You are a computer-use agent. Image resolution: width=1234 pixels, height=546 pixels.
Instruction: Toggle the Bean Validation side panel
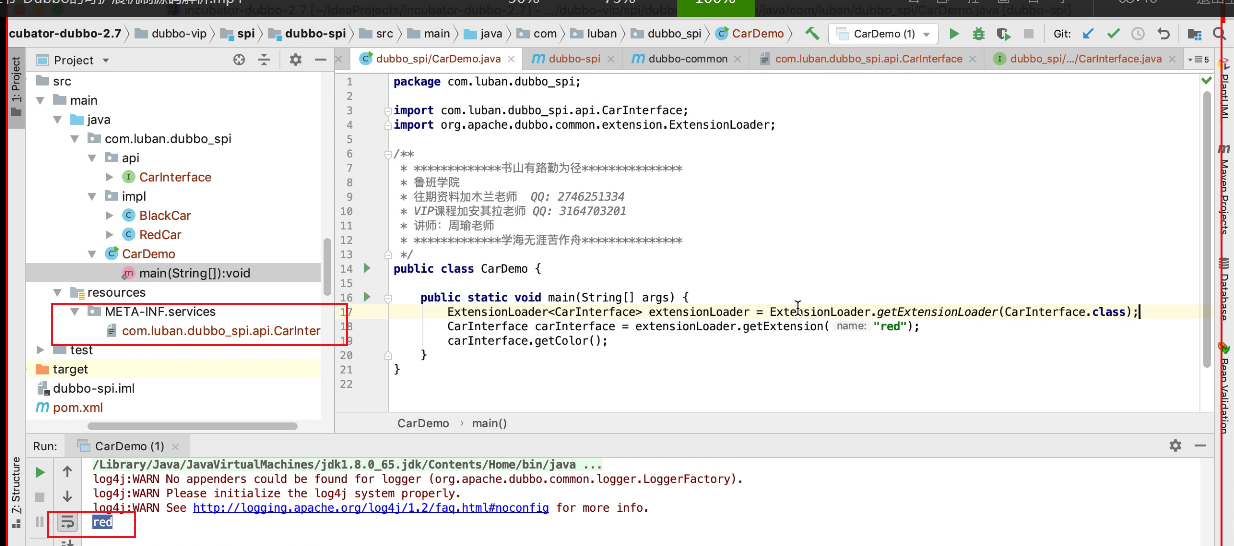(1224, 389)
